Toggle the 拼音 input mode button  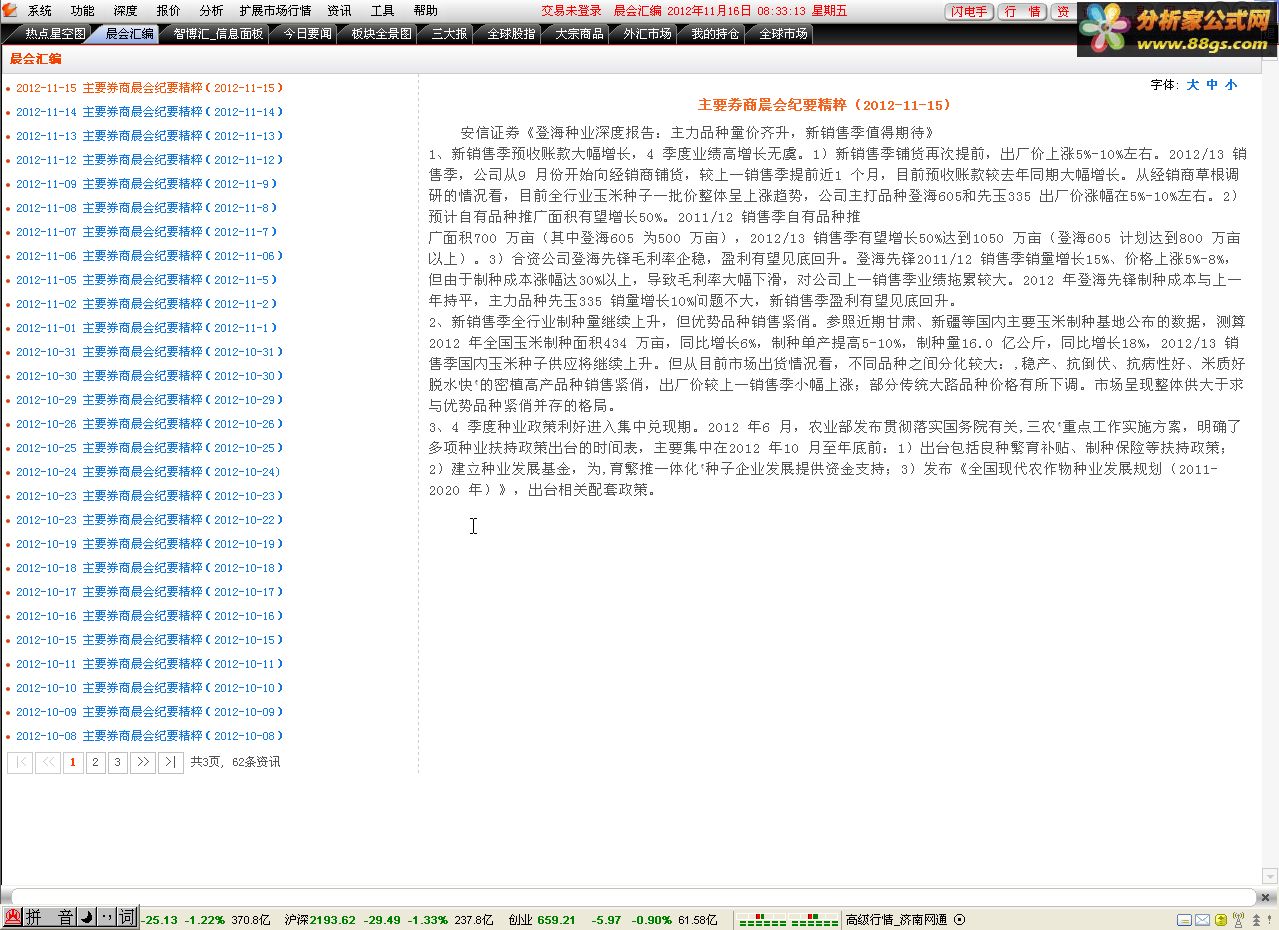[49, 918]
